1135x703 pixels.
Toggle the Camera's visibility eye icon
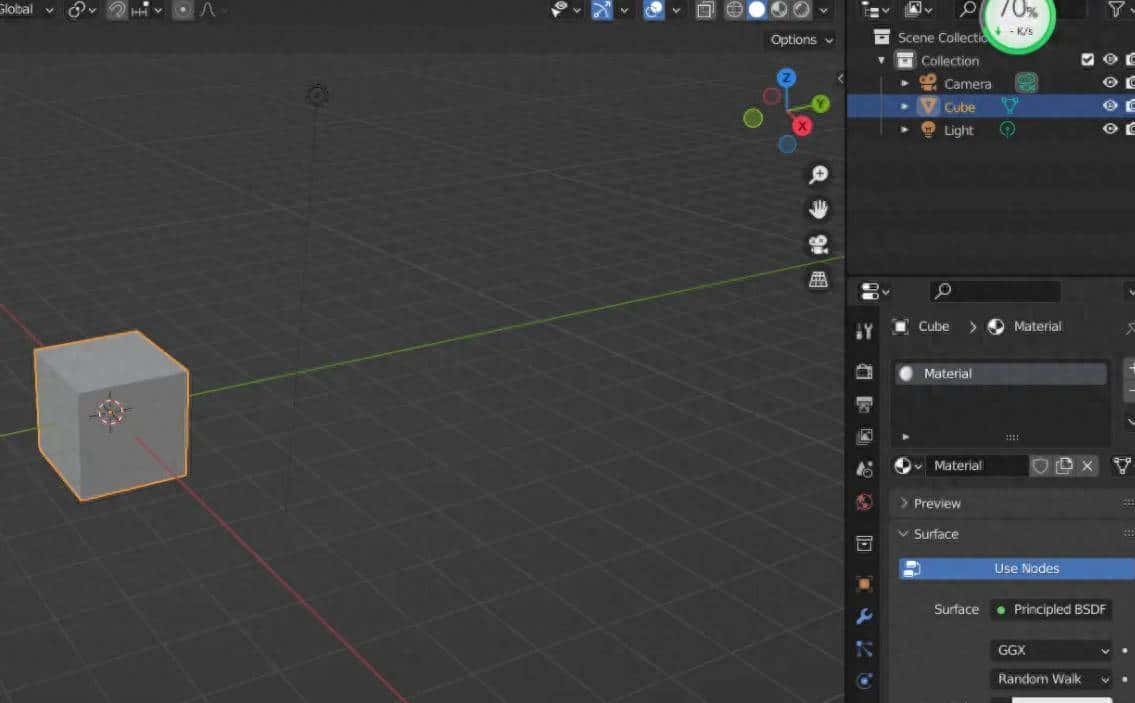1109,83
